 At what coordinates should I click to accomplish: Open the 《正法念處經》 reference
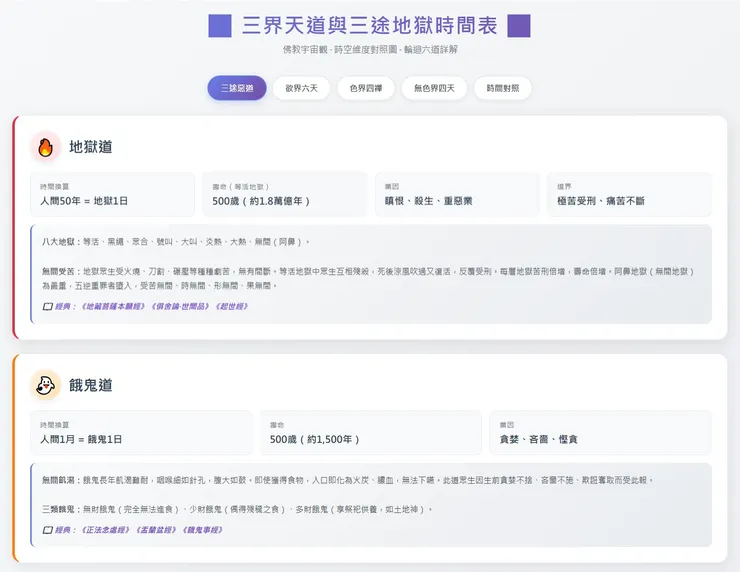pos(105,530)
